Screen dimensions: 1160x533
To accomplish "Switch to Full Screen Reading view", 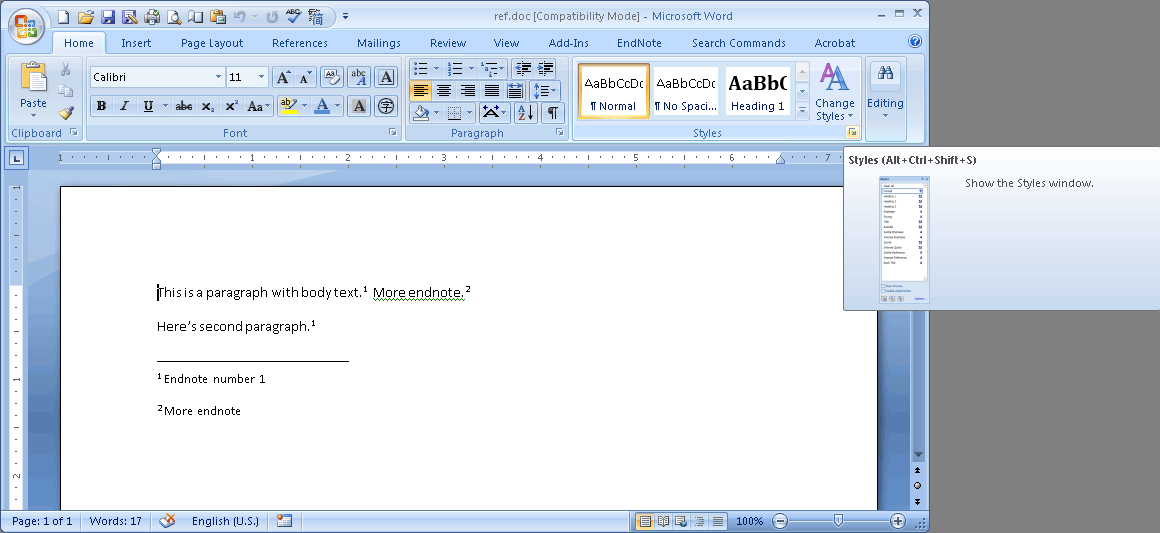I will coord(664,521).
